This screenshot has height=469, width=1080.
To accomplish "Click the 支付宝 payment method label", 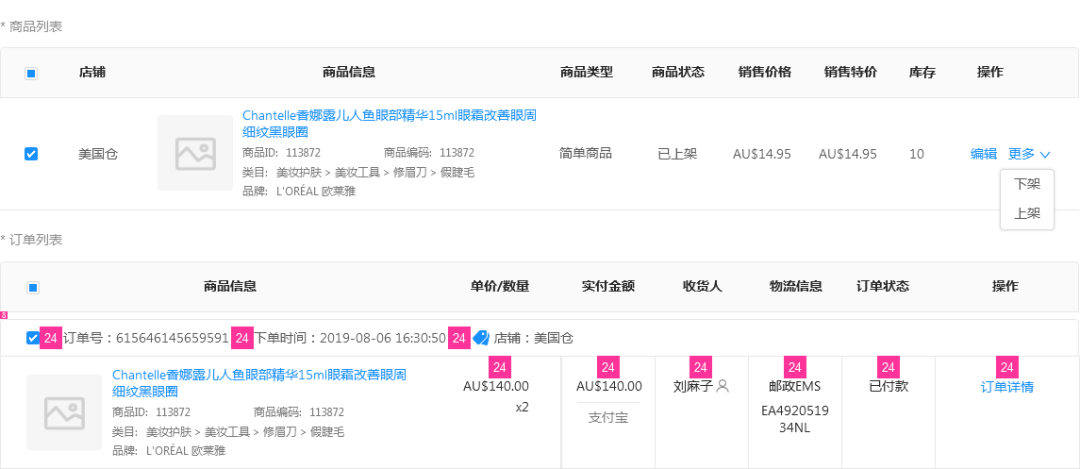I will pyautogui.click(x=608, y=417).
